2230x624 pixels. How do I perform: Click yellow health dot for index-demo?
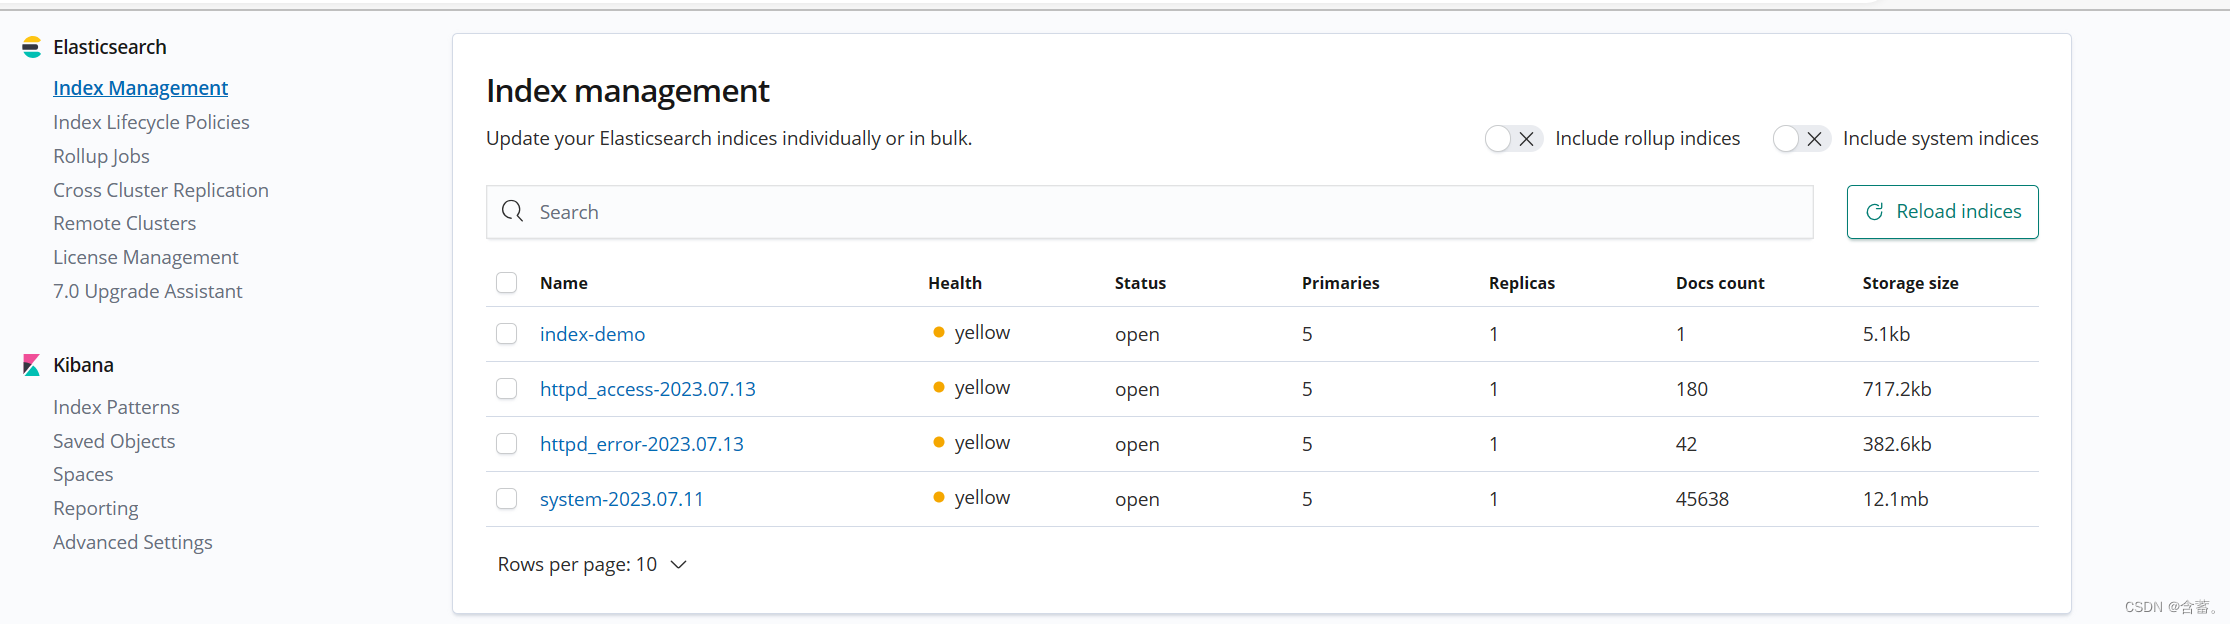pyautogui.click(x=938, y=333)
